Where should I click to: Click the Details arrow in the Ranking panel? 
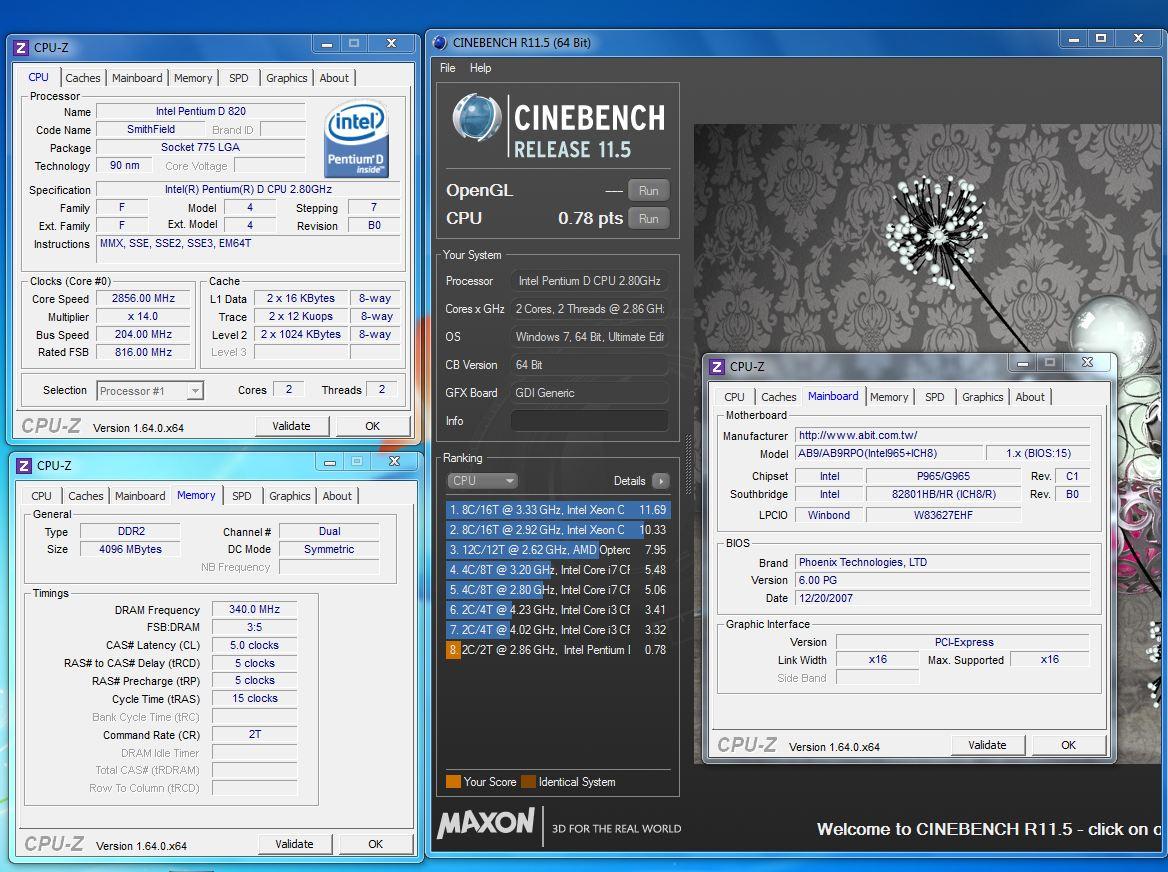[661, 481]
